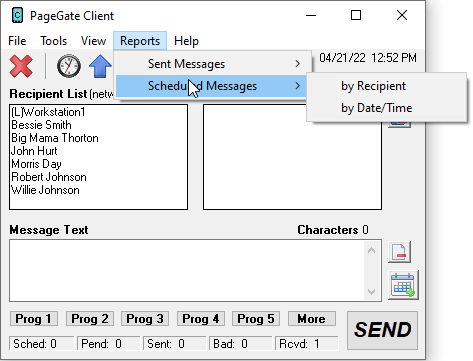
Task: Select Morris Day recipient
Action: point(36,164)
